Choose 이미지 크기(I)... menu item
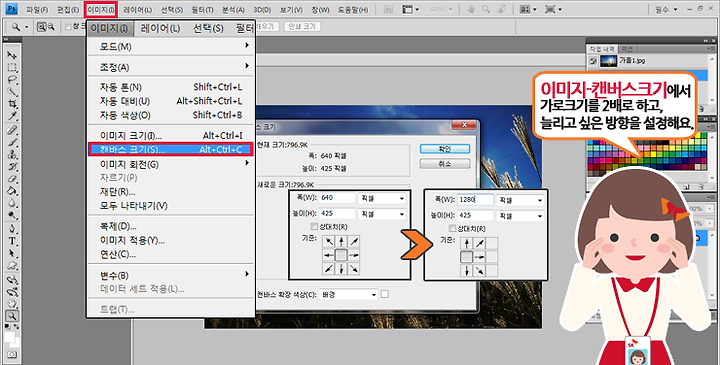Screen dimensions: 720x365 [x=170, y=135]
